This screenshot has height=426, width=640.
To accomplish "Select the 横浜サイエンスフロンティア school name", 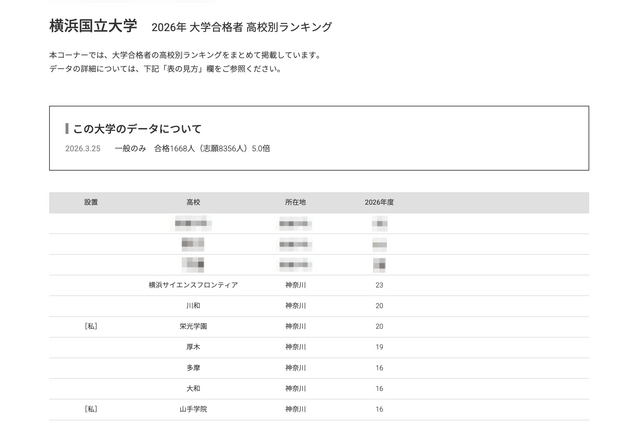I will [193, 285].
